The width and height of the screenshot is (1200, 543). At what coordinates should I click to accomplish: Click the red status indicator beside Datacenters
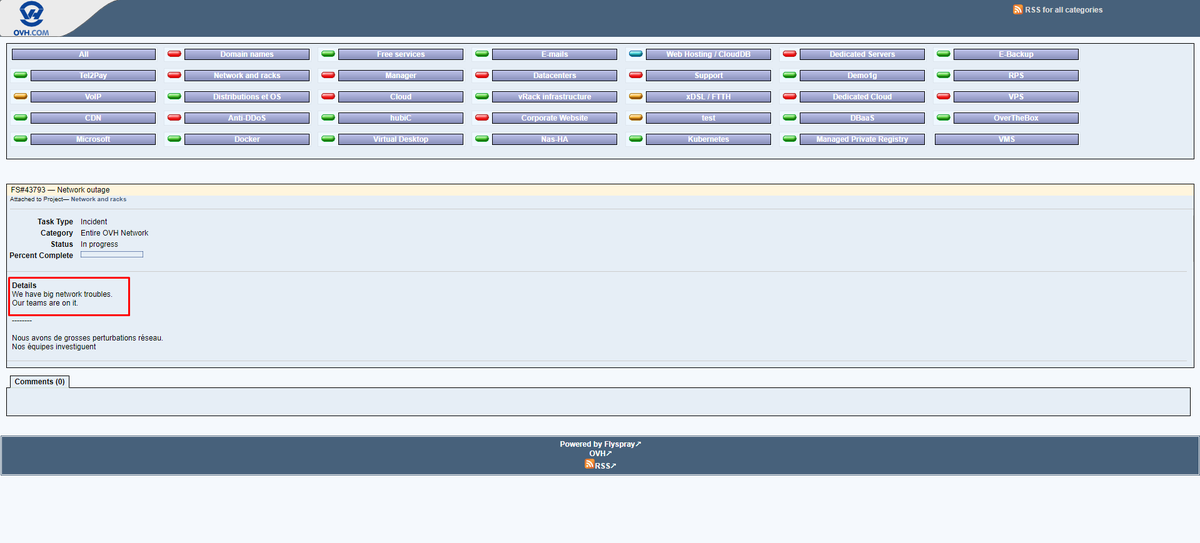point(482,75)
